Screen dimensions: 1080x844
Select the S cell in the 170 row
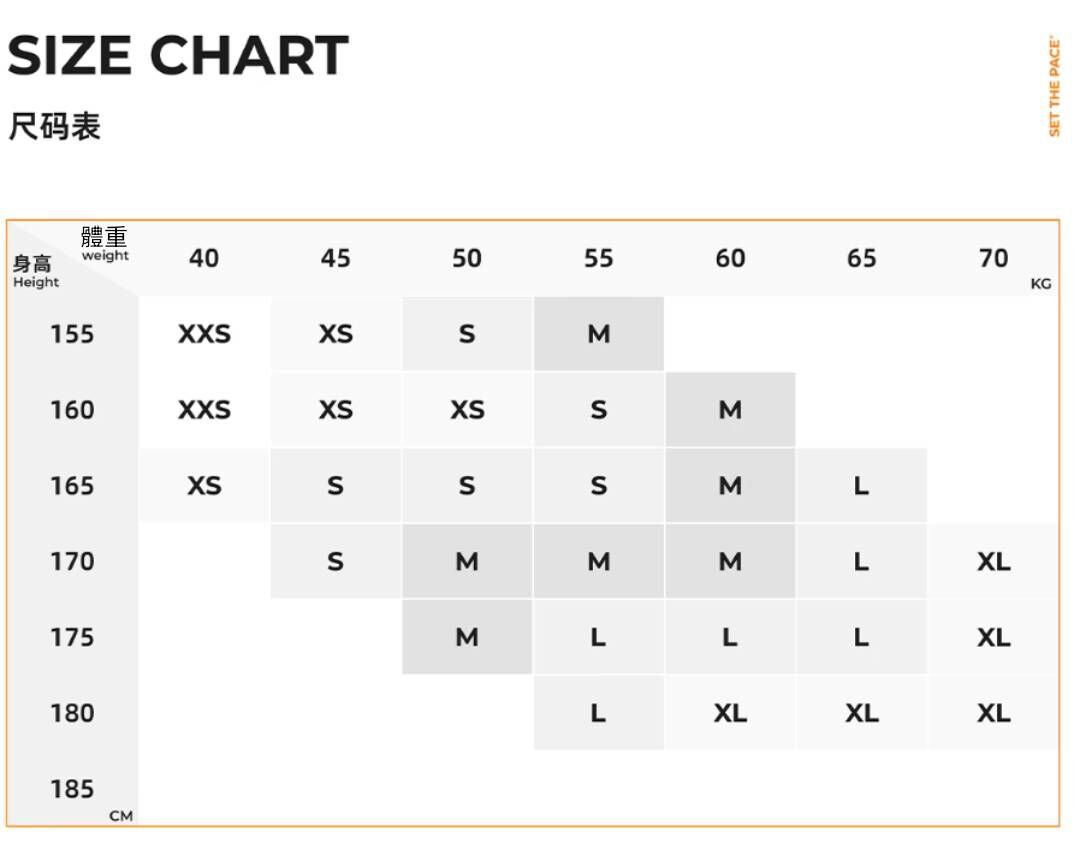point(335,562)
